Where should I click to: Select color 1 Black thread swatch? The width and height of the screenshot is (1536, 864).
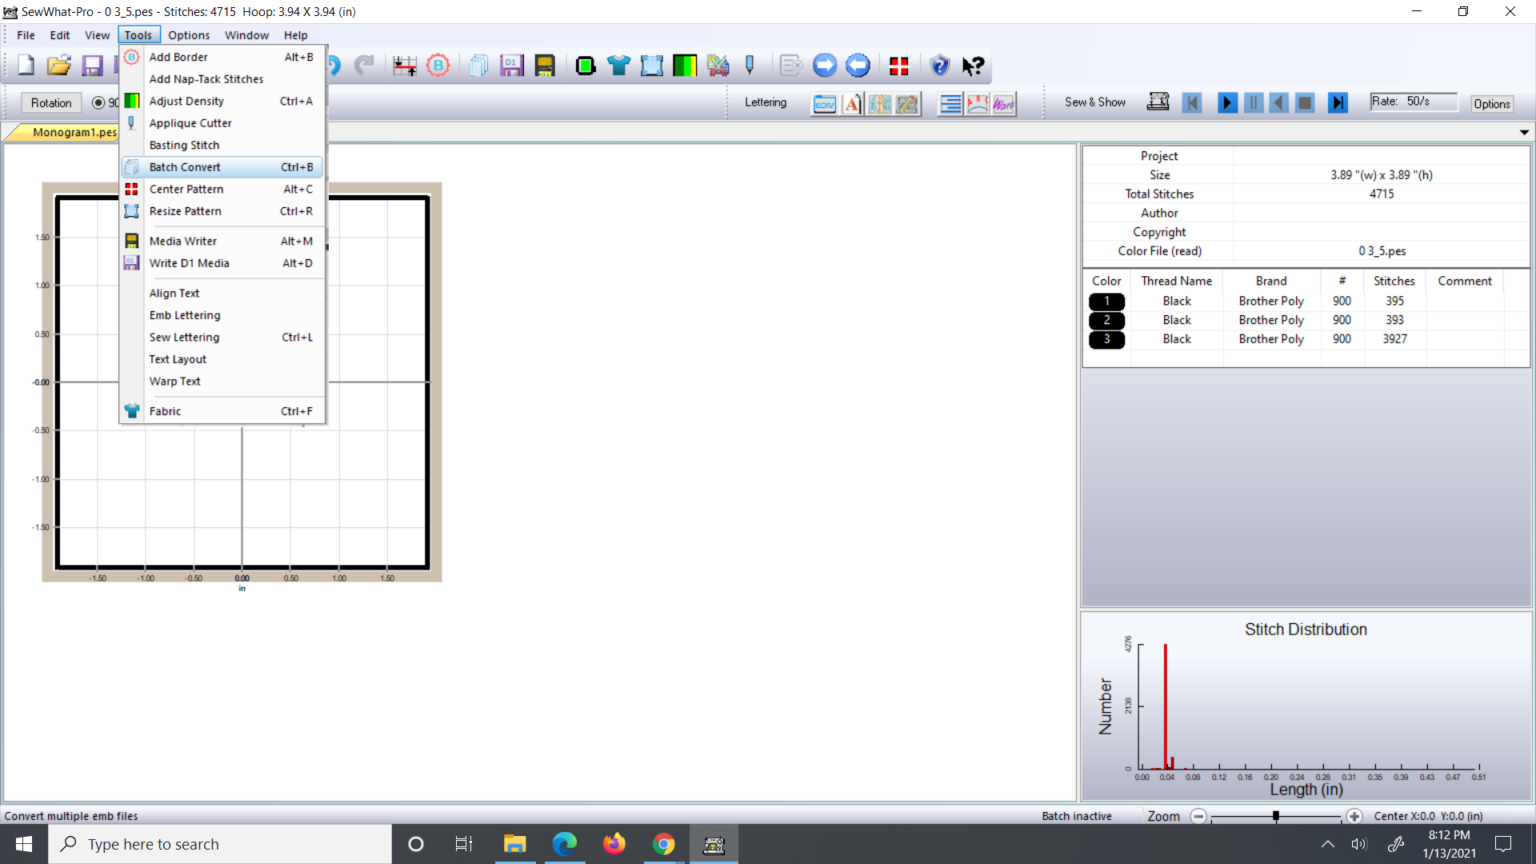[x=1106, y=301]
